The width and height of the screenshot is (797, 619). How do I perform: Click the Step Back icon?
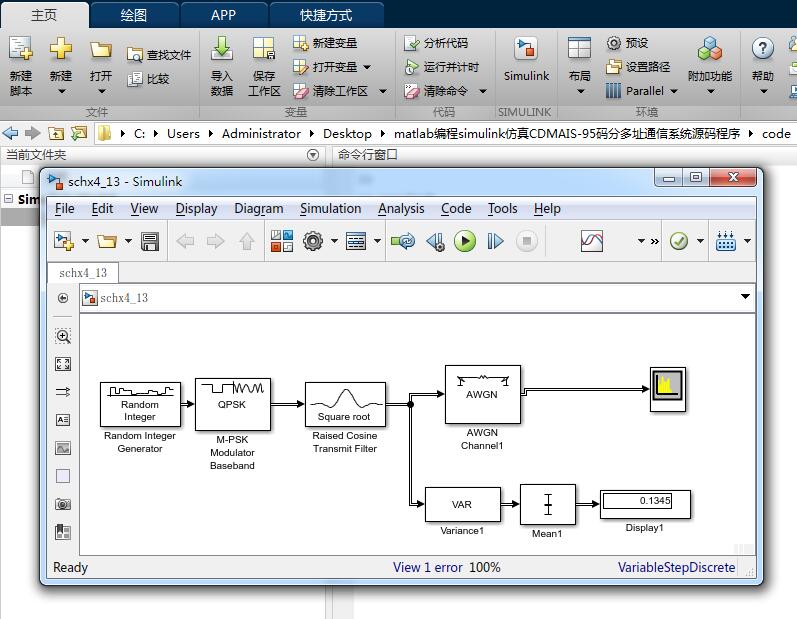click(x=435, y=241)
